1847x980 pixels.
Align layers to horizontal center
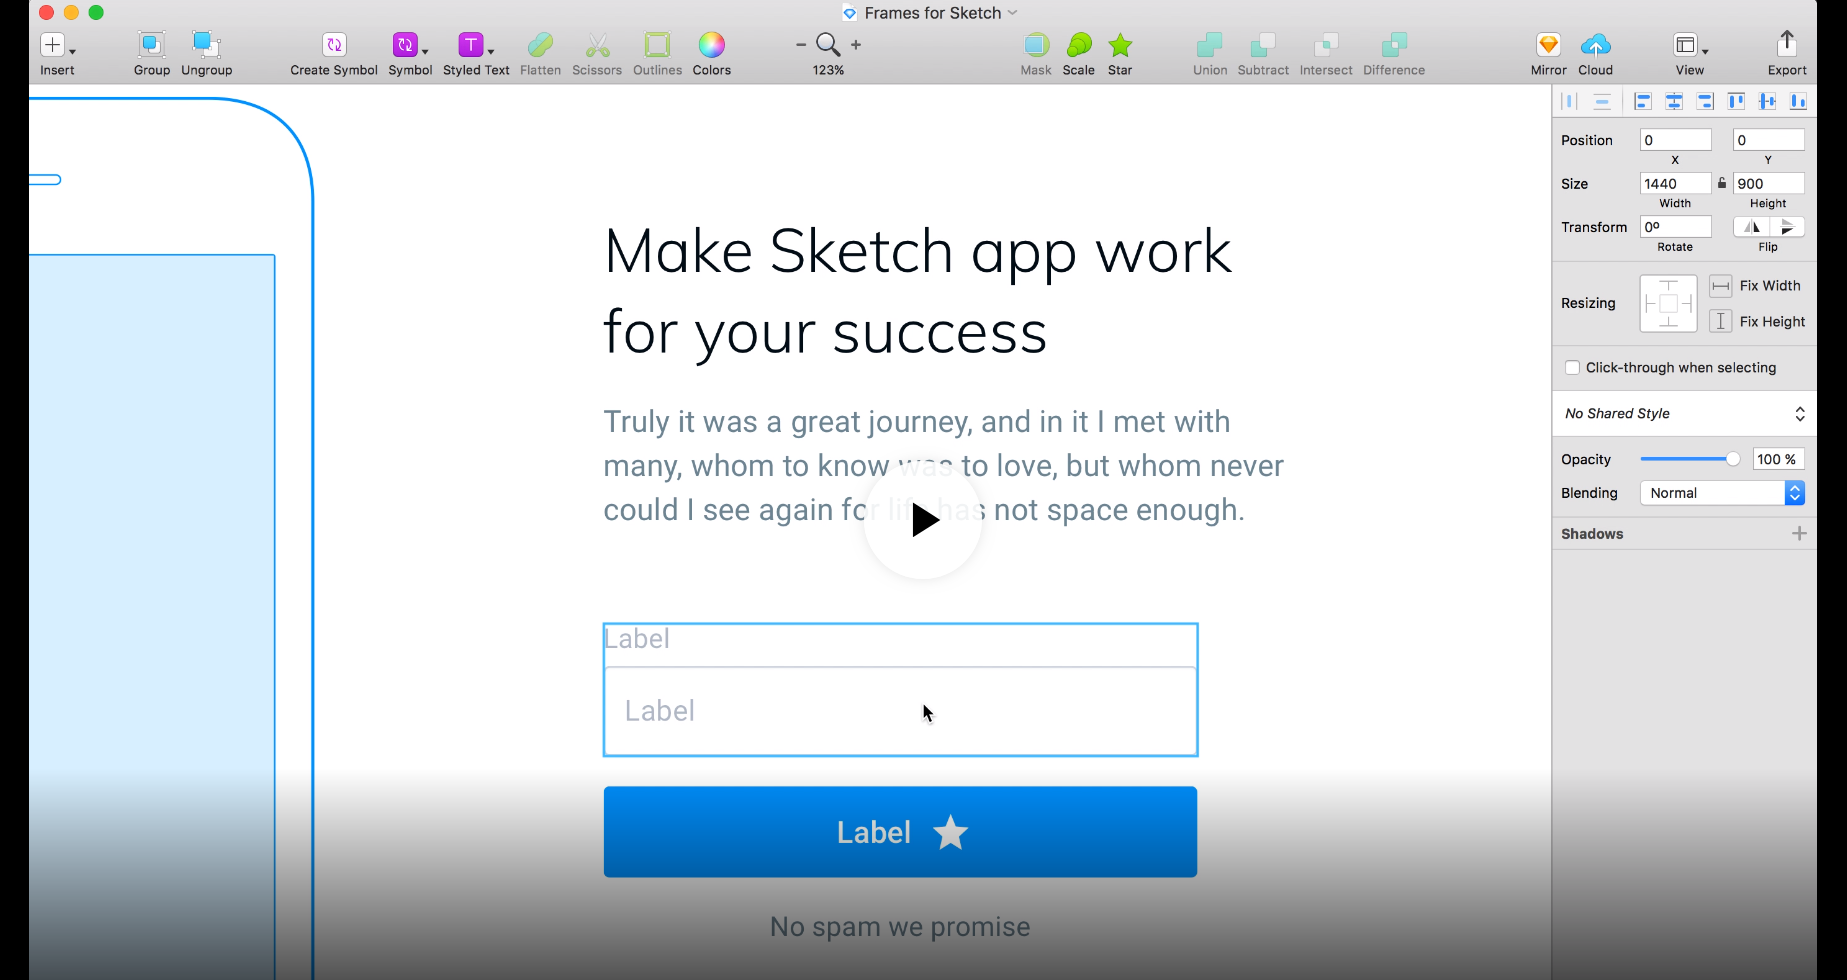[x=1674, y=101]
